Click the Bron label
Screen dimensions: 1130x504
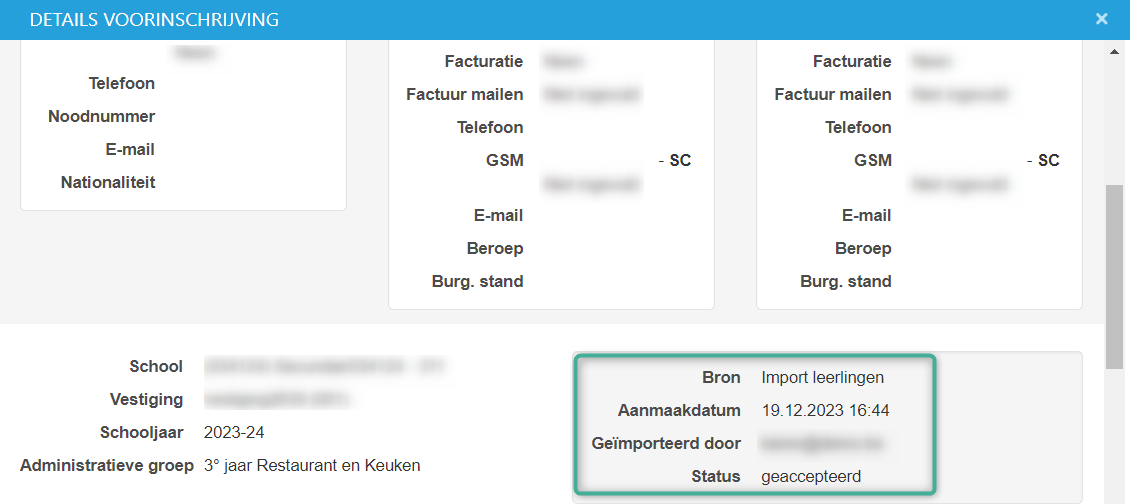pyautogui.click(x=721, y=377)
